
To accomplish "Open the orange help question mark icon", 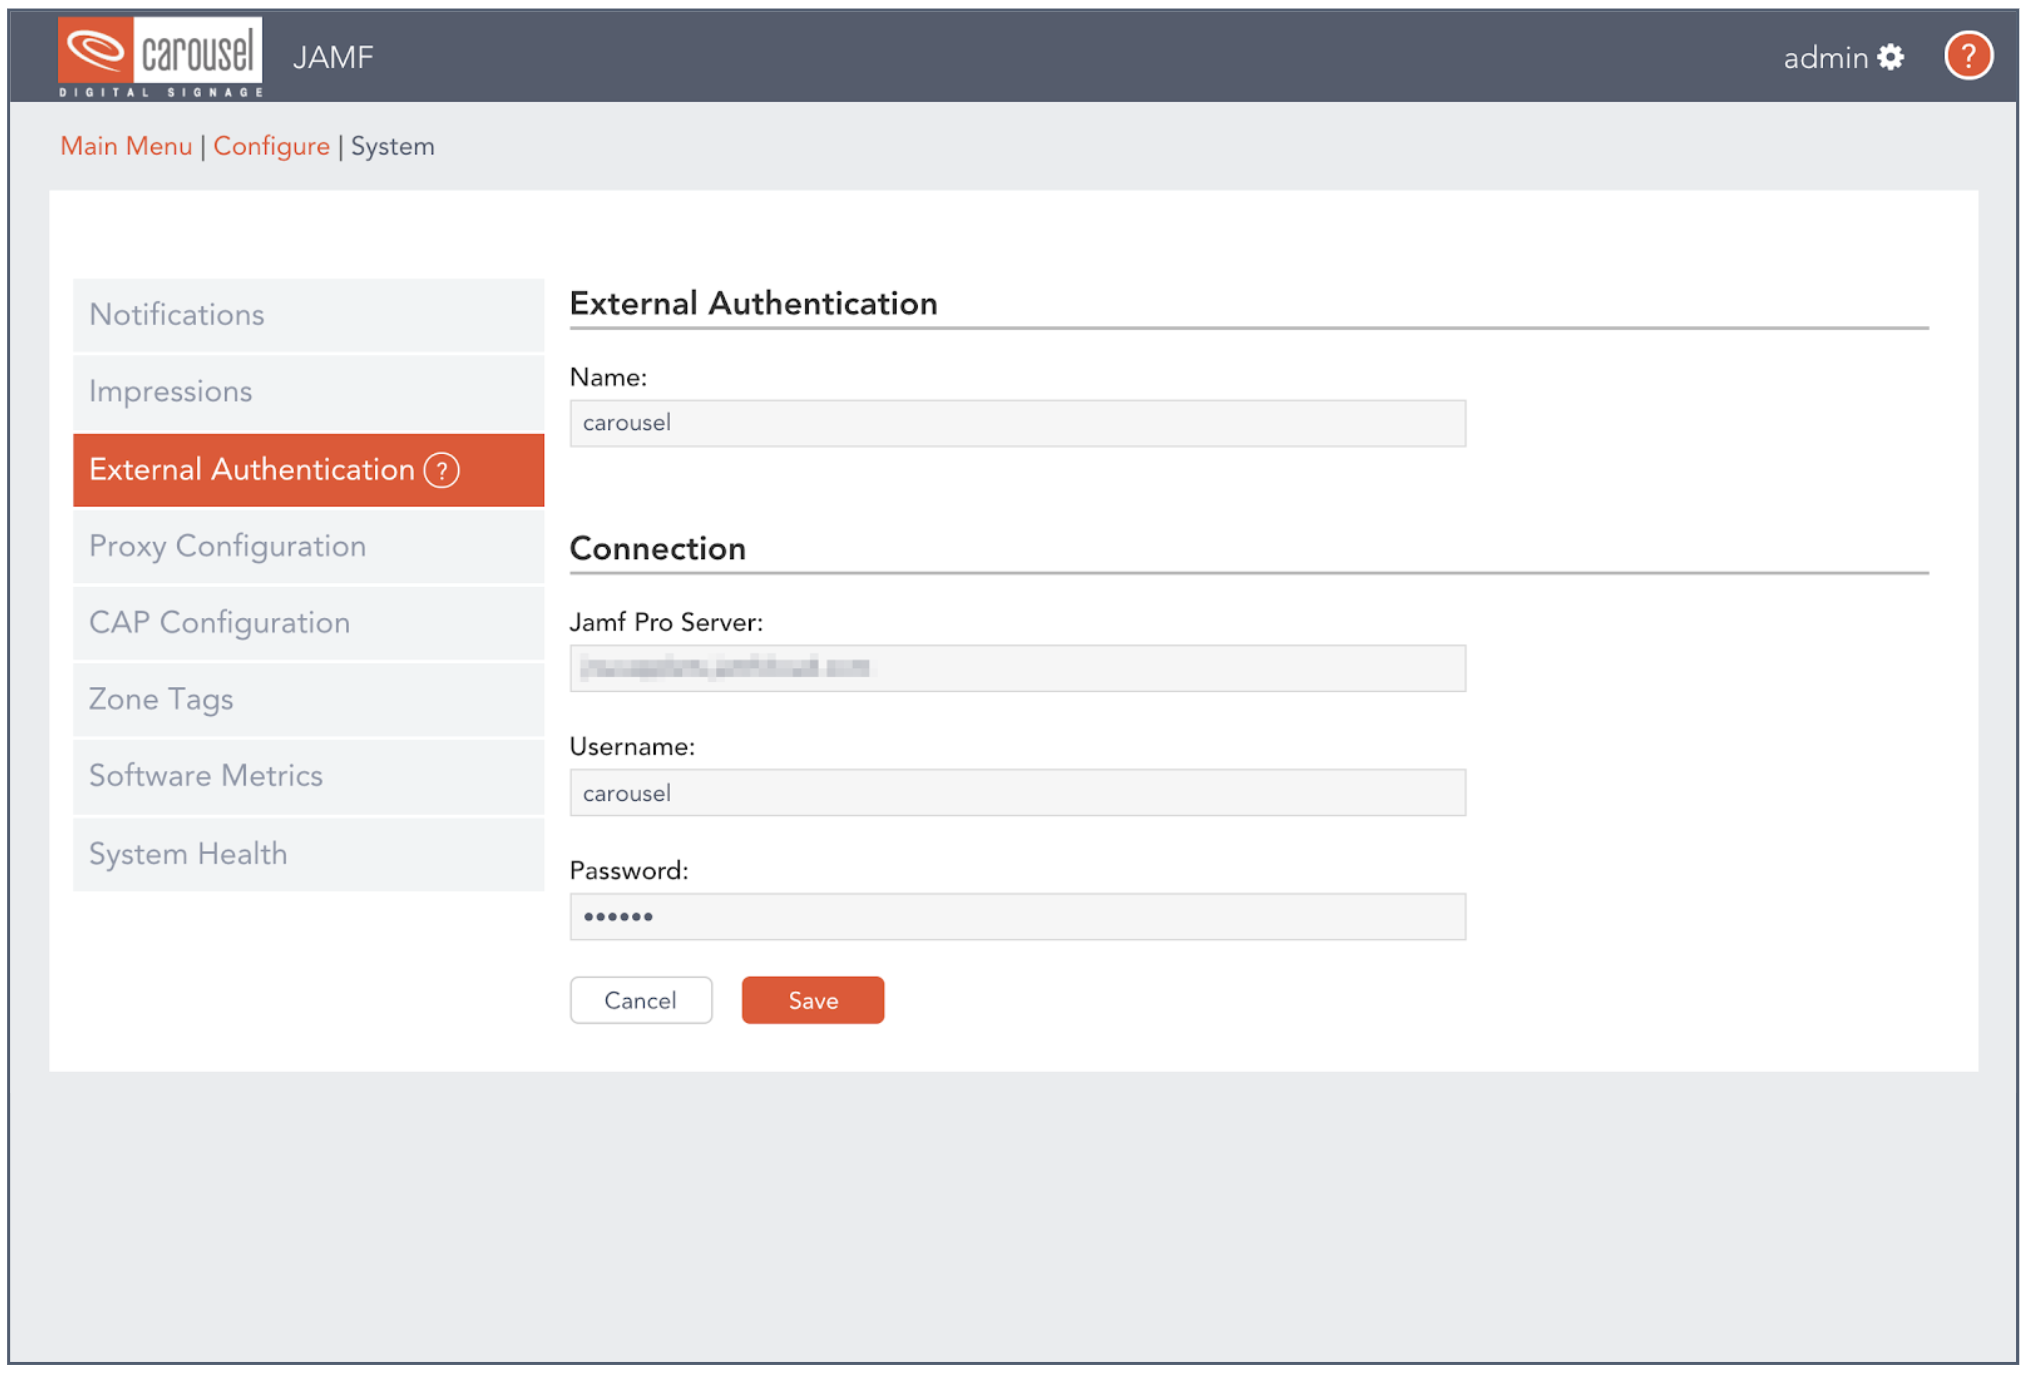I will click(1967, 56).
